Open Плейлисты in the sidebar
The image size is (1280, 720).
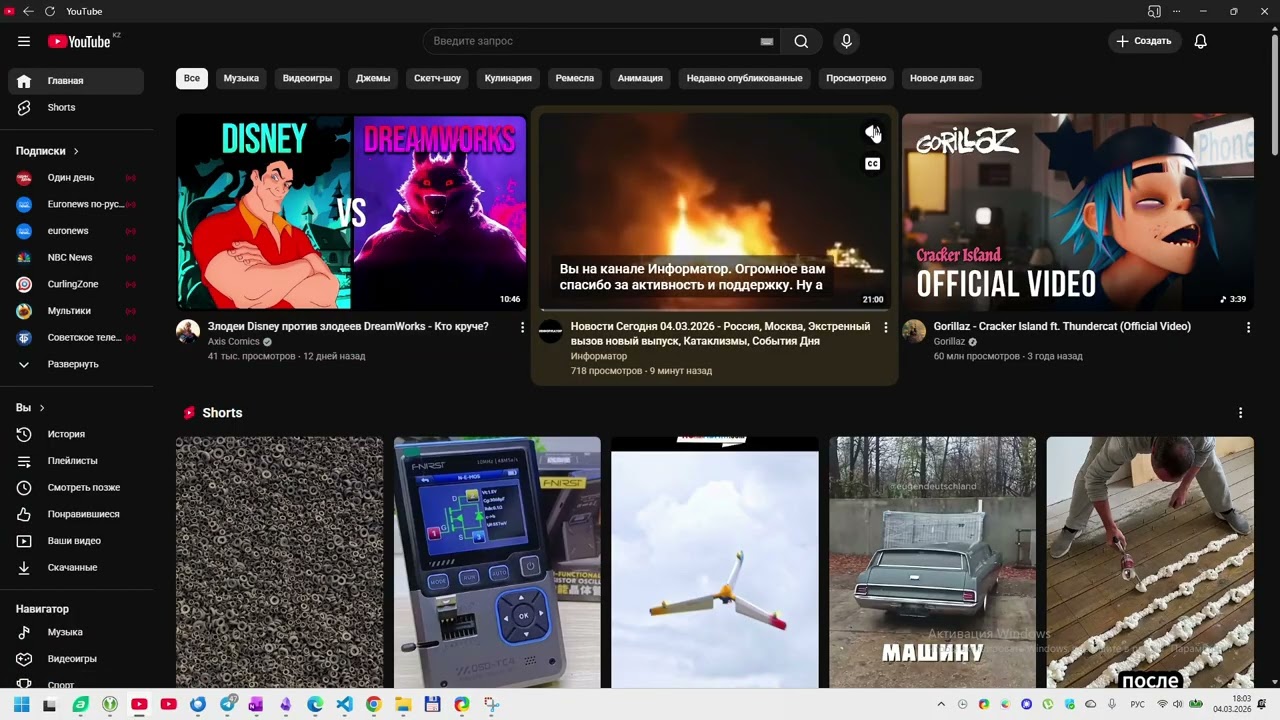[76, 461]
